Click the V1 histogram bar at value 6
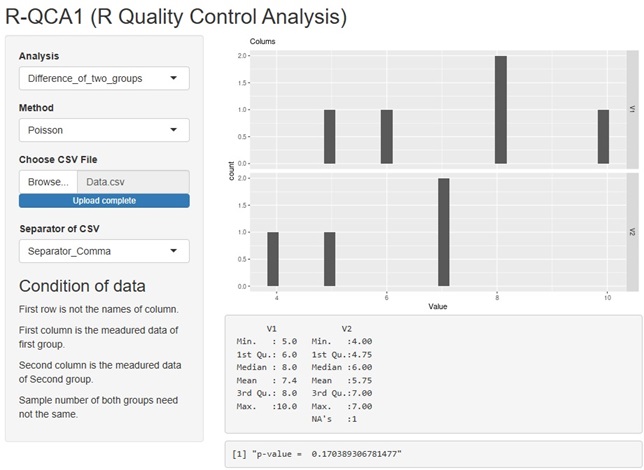 point(387,137)
